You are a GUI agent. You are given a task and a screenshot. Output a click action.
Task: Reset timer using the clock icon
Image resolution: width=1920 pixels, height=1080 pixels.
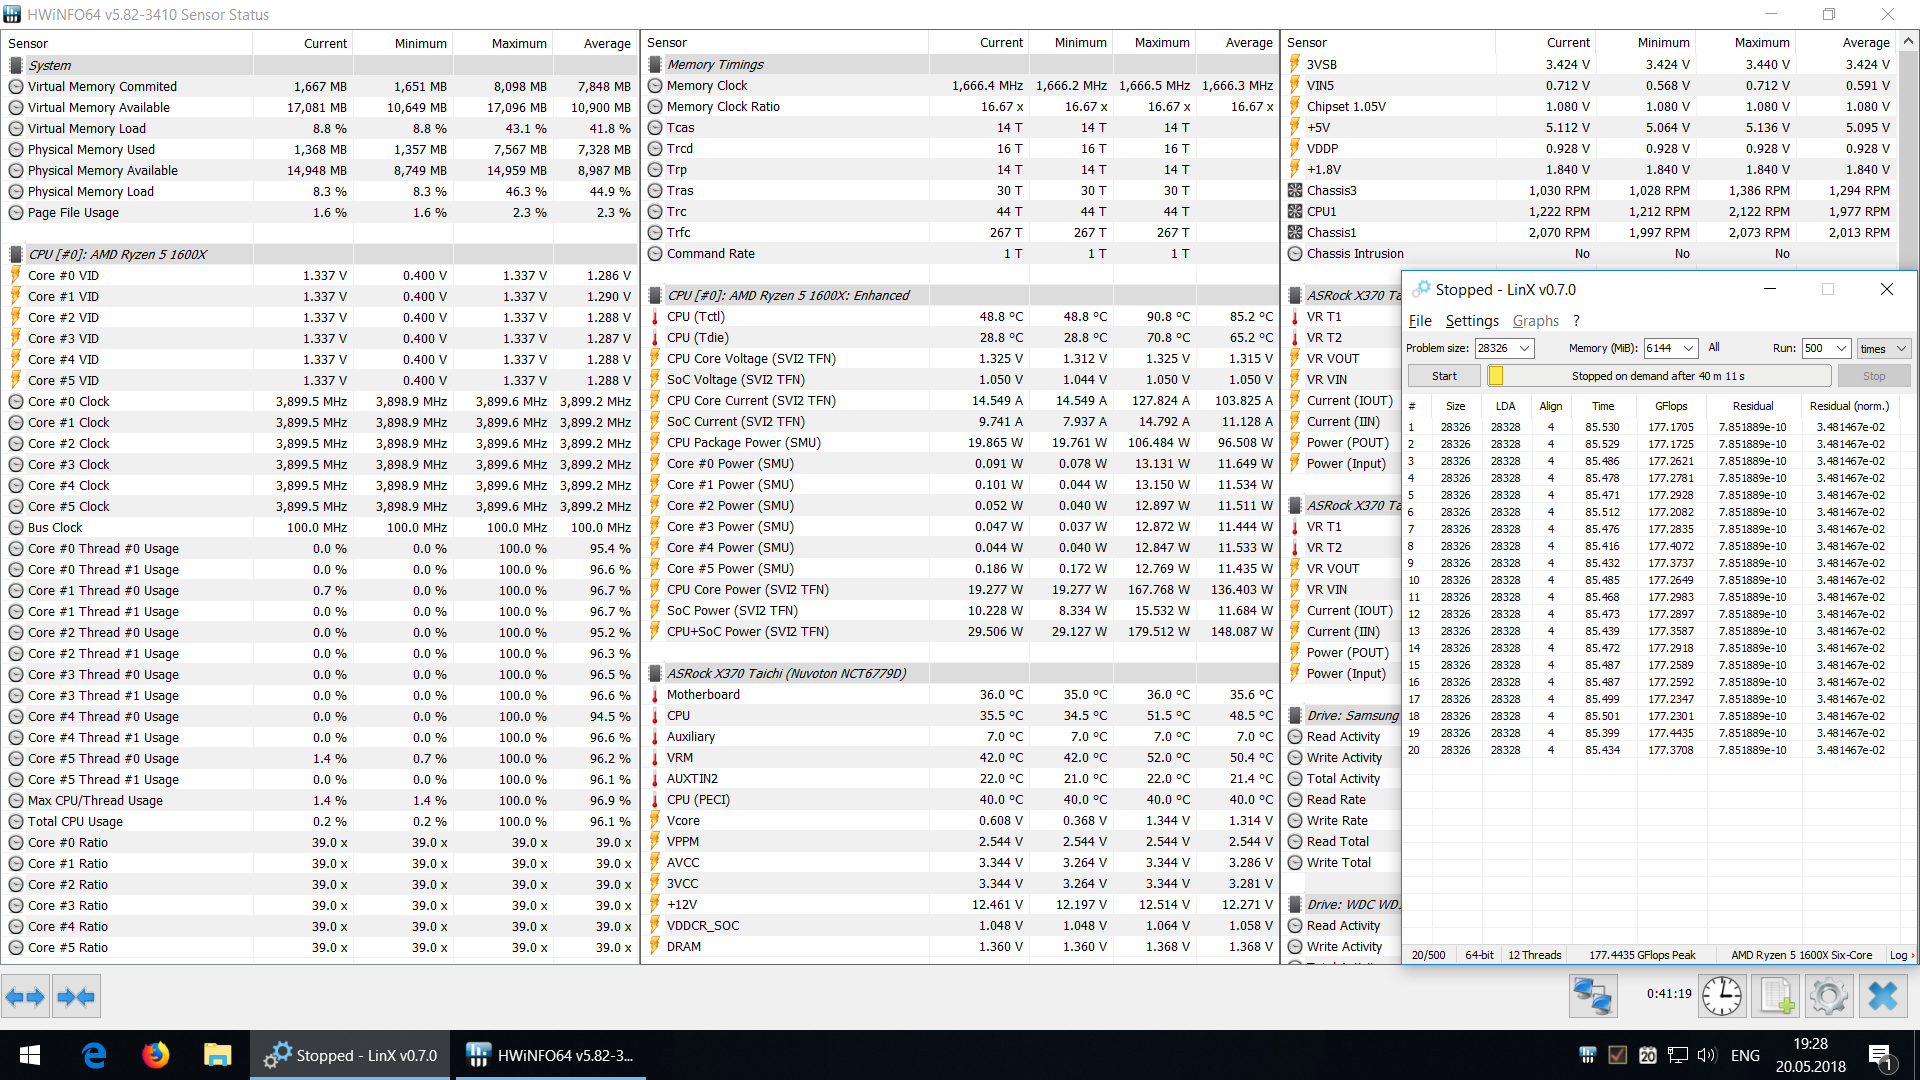coord(1722,996)
